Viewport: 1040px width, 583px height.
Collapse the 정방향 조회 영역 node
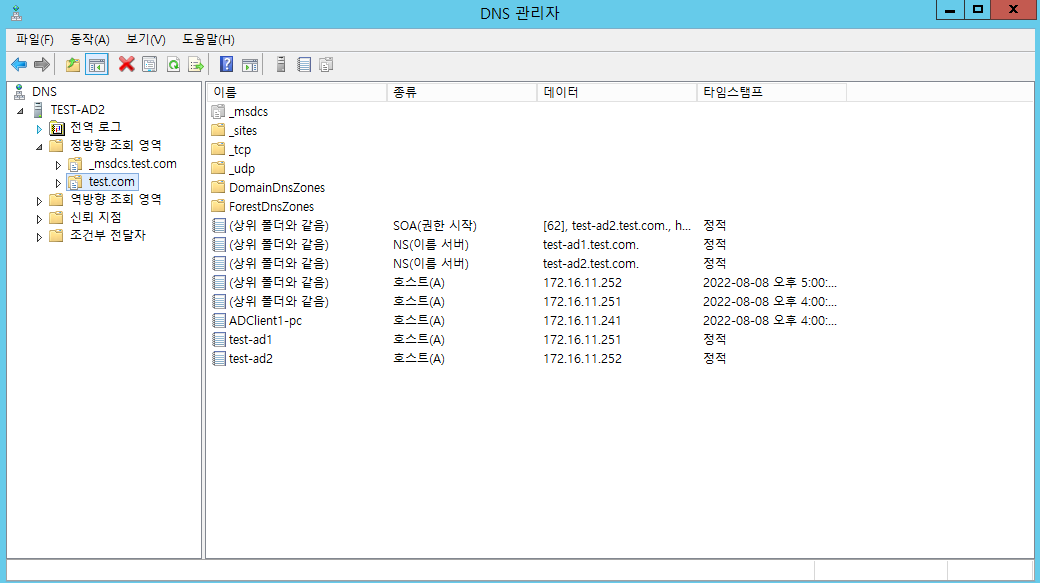(39, 147)
